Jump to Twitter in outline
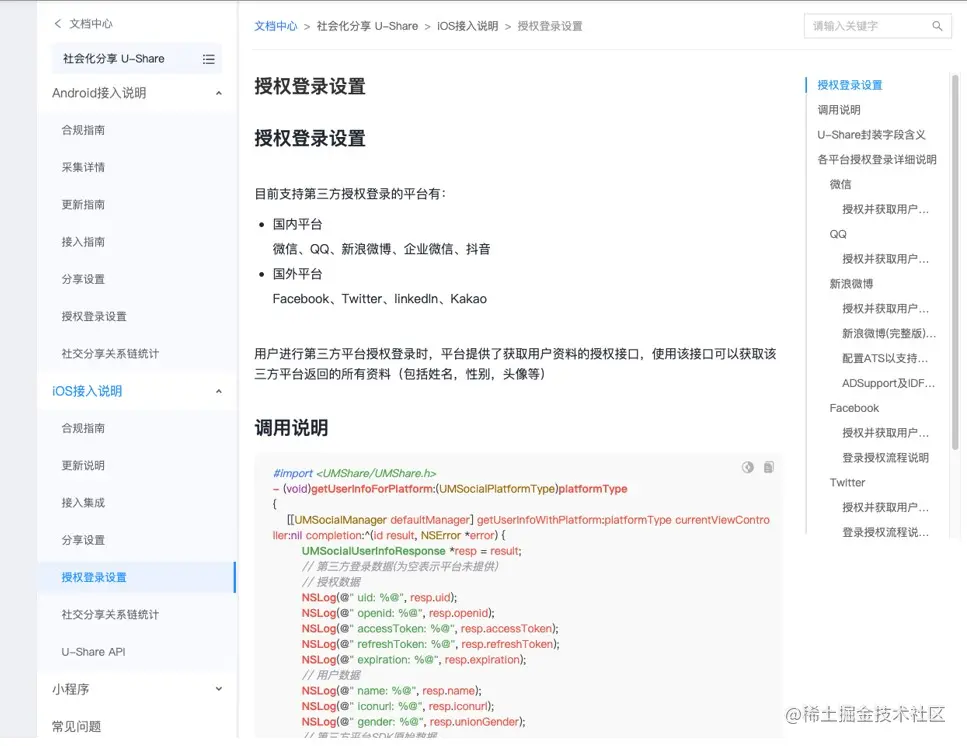 [x=847, y=483]
